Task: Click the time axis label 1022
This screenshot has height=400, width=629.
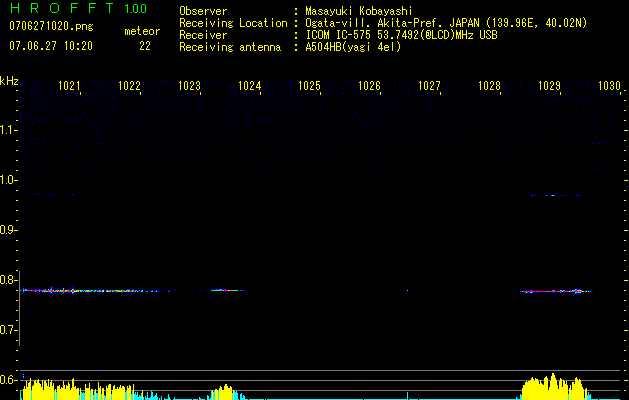Action: 129,86
